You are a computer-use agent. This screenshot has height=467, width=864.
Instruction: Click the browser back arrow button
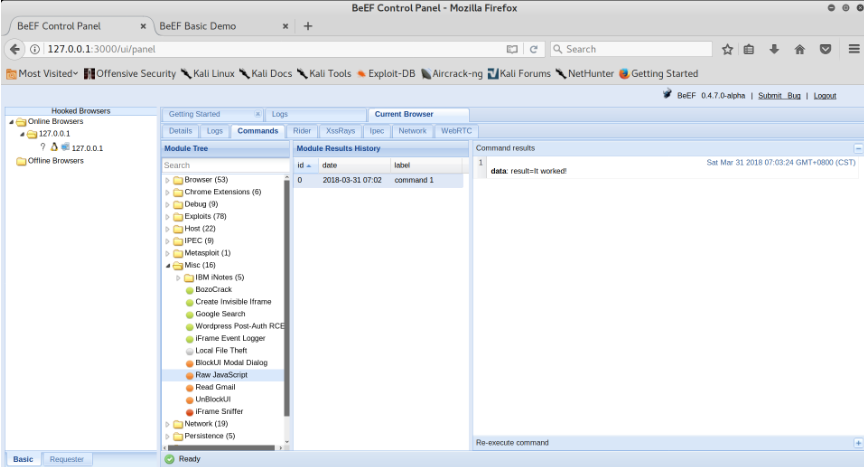tap(15, 49)
